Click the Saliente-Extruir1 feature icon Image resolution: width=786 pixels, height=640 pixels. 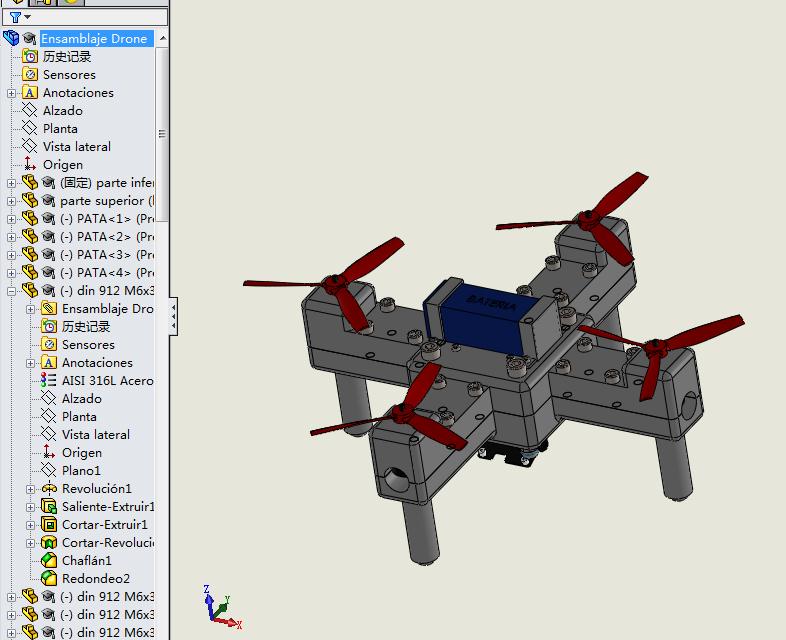pos(49,506)
